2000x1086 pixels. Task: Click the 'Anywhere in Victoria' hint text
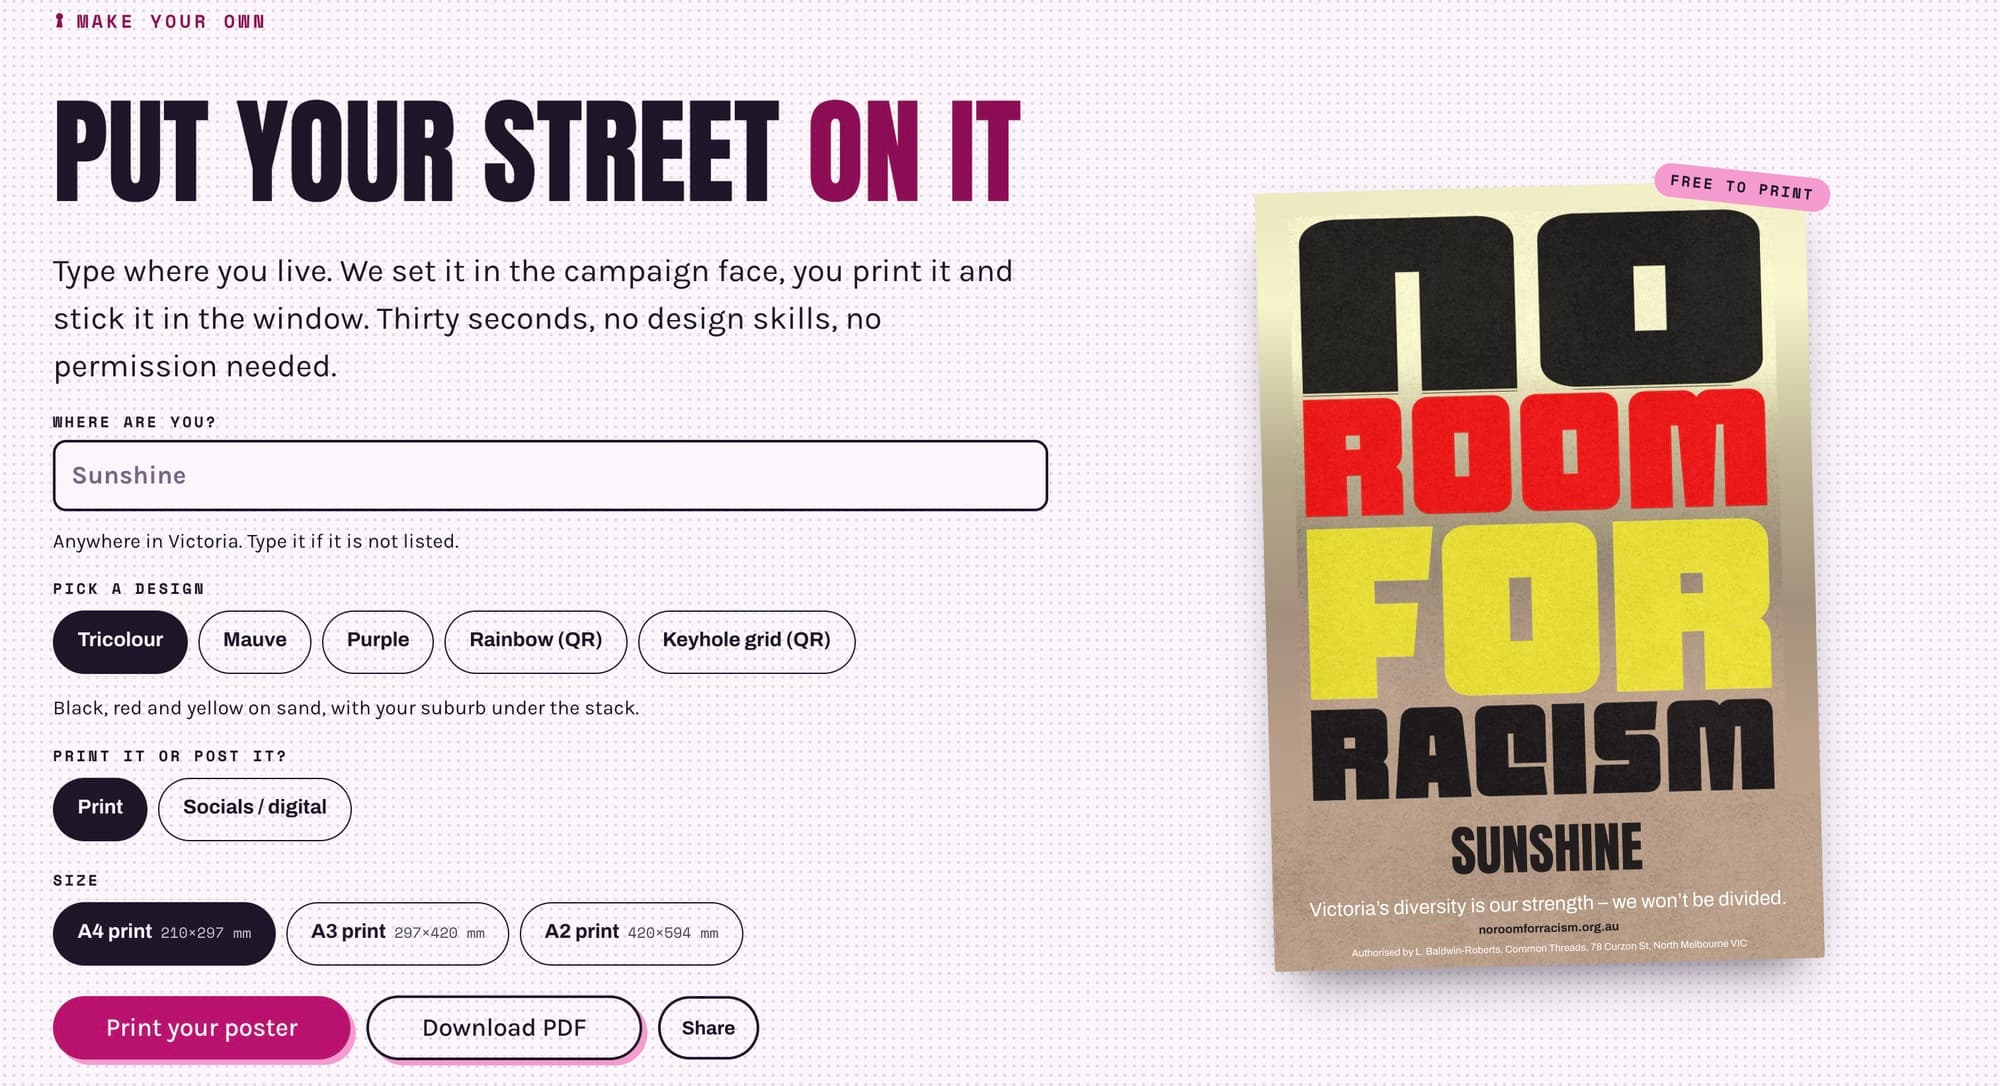coord(256,541)
